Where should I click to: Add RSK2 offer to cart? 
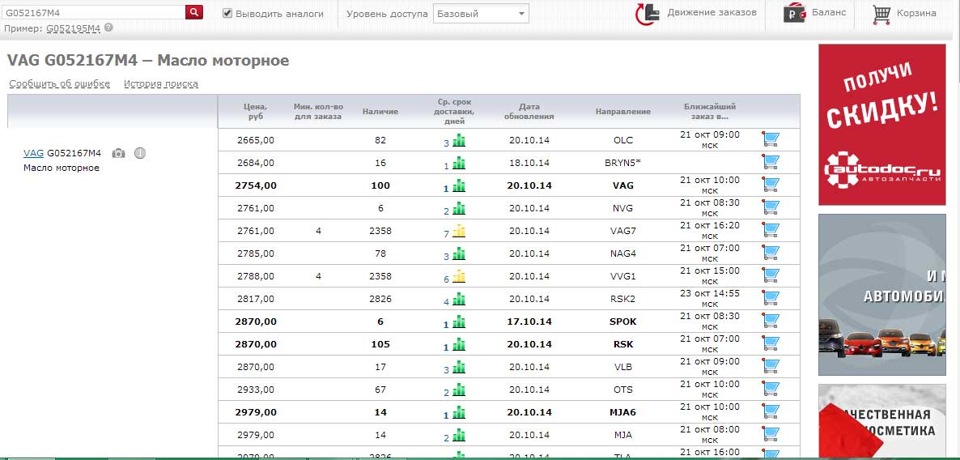(x=770, y=298)
